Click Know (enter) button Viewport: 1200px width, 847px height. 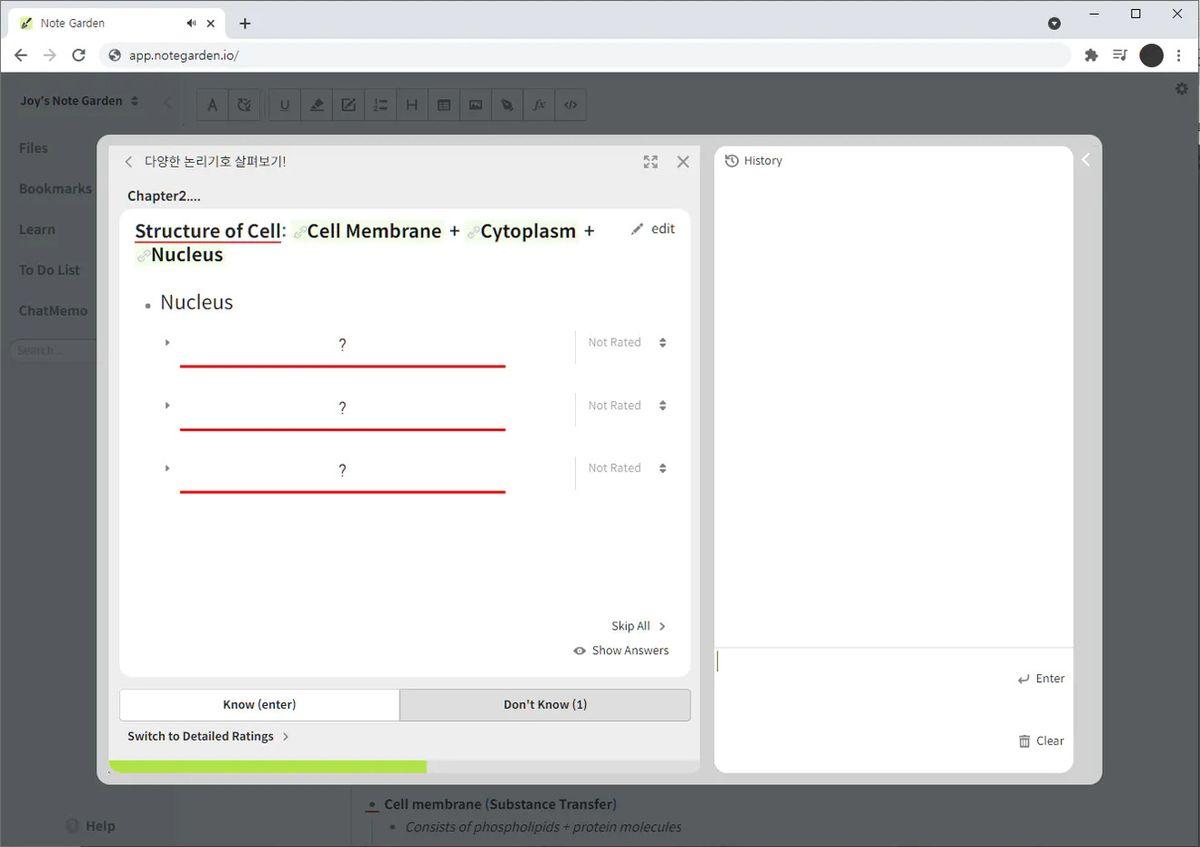tap(259, 704)
